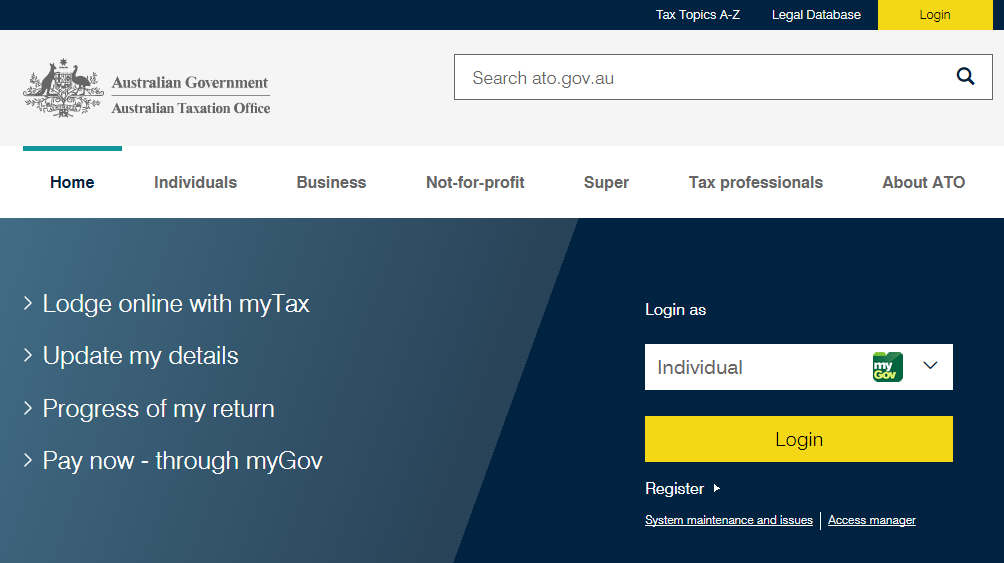Click chevron beside Lodge online with myTax

pos(28,303)
